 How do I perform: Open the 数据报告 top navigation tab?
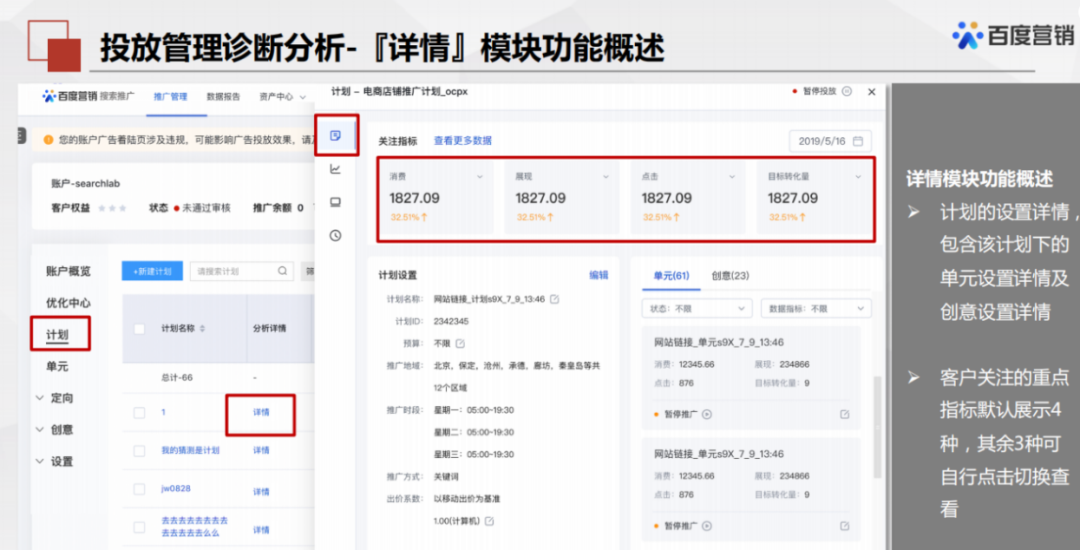coord(223,97)
